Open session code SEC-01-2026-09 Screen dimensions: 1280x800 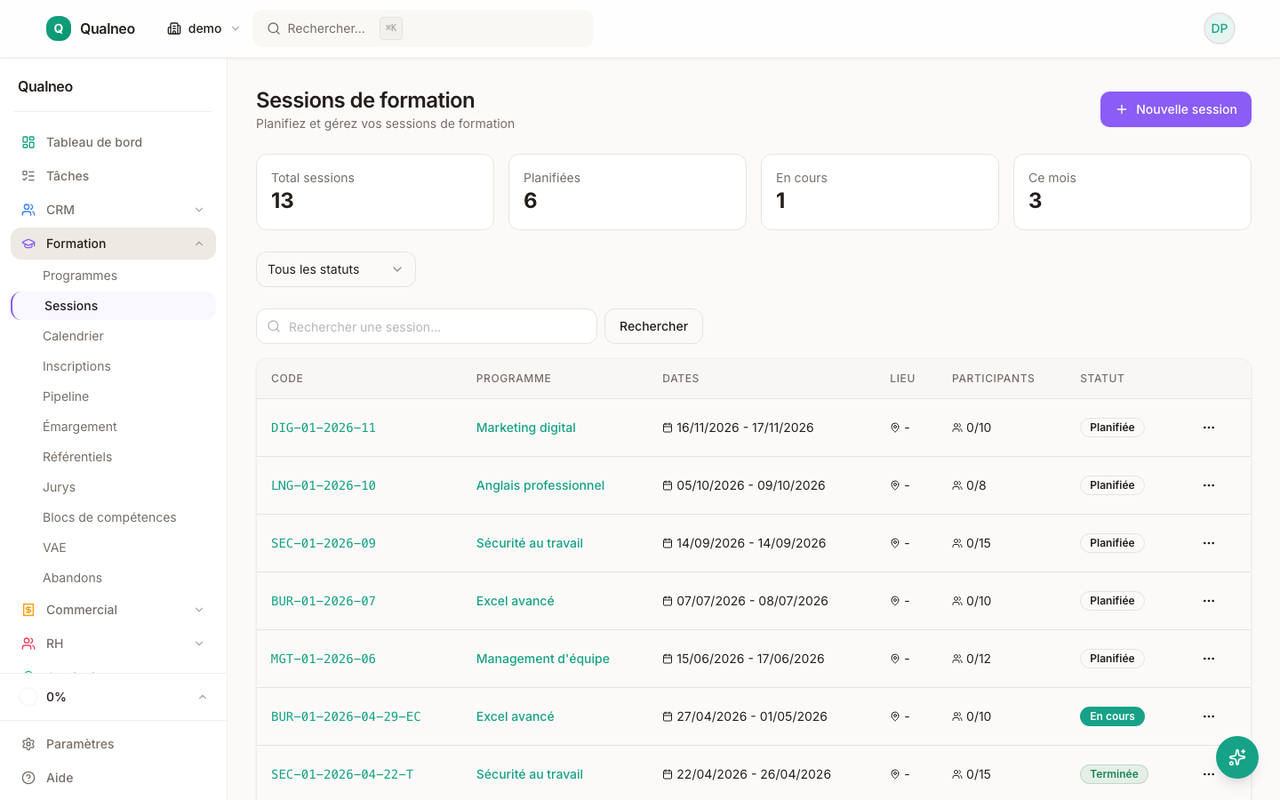323,544
